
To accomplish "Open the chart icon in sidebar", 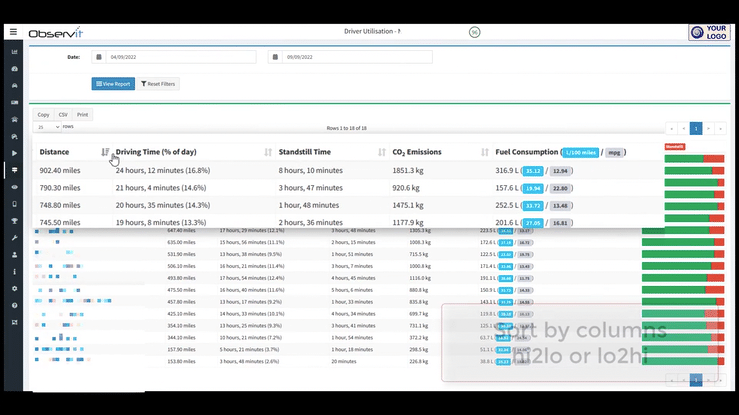I will [14, 52].
